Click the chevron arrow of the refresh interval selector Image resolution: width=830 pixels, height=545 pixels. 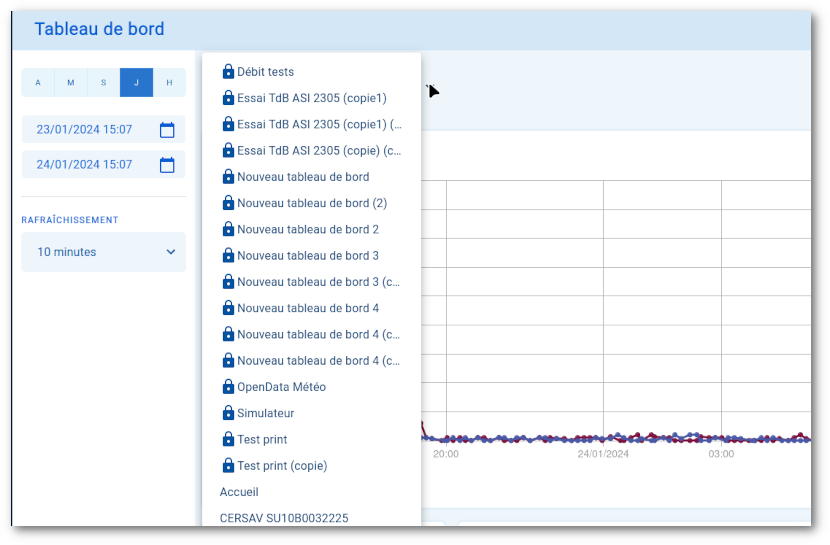tap(170, 252)
